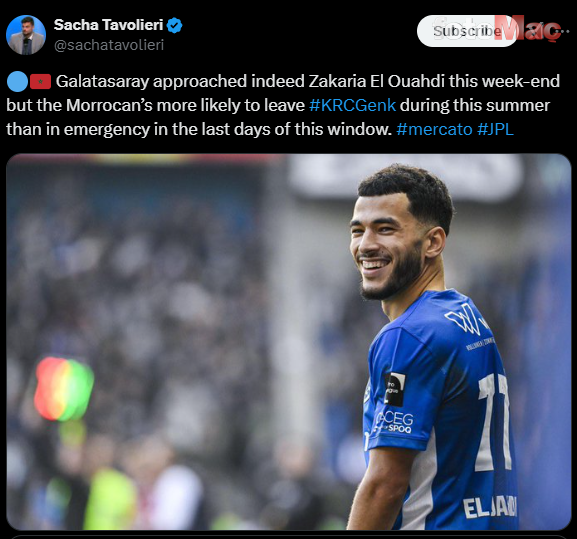The height and width of the screenshot is (539, 577).
Task: Open the attached player photo
Action: point(288,342)
